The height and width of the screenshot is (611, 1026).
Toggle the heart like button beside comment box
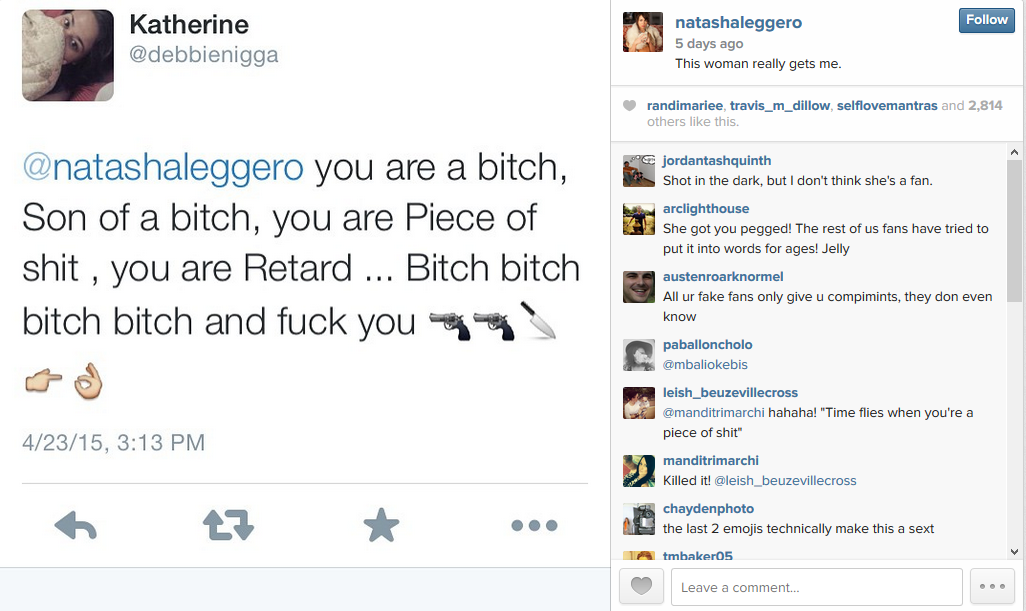pos(641,587)
